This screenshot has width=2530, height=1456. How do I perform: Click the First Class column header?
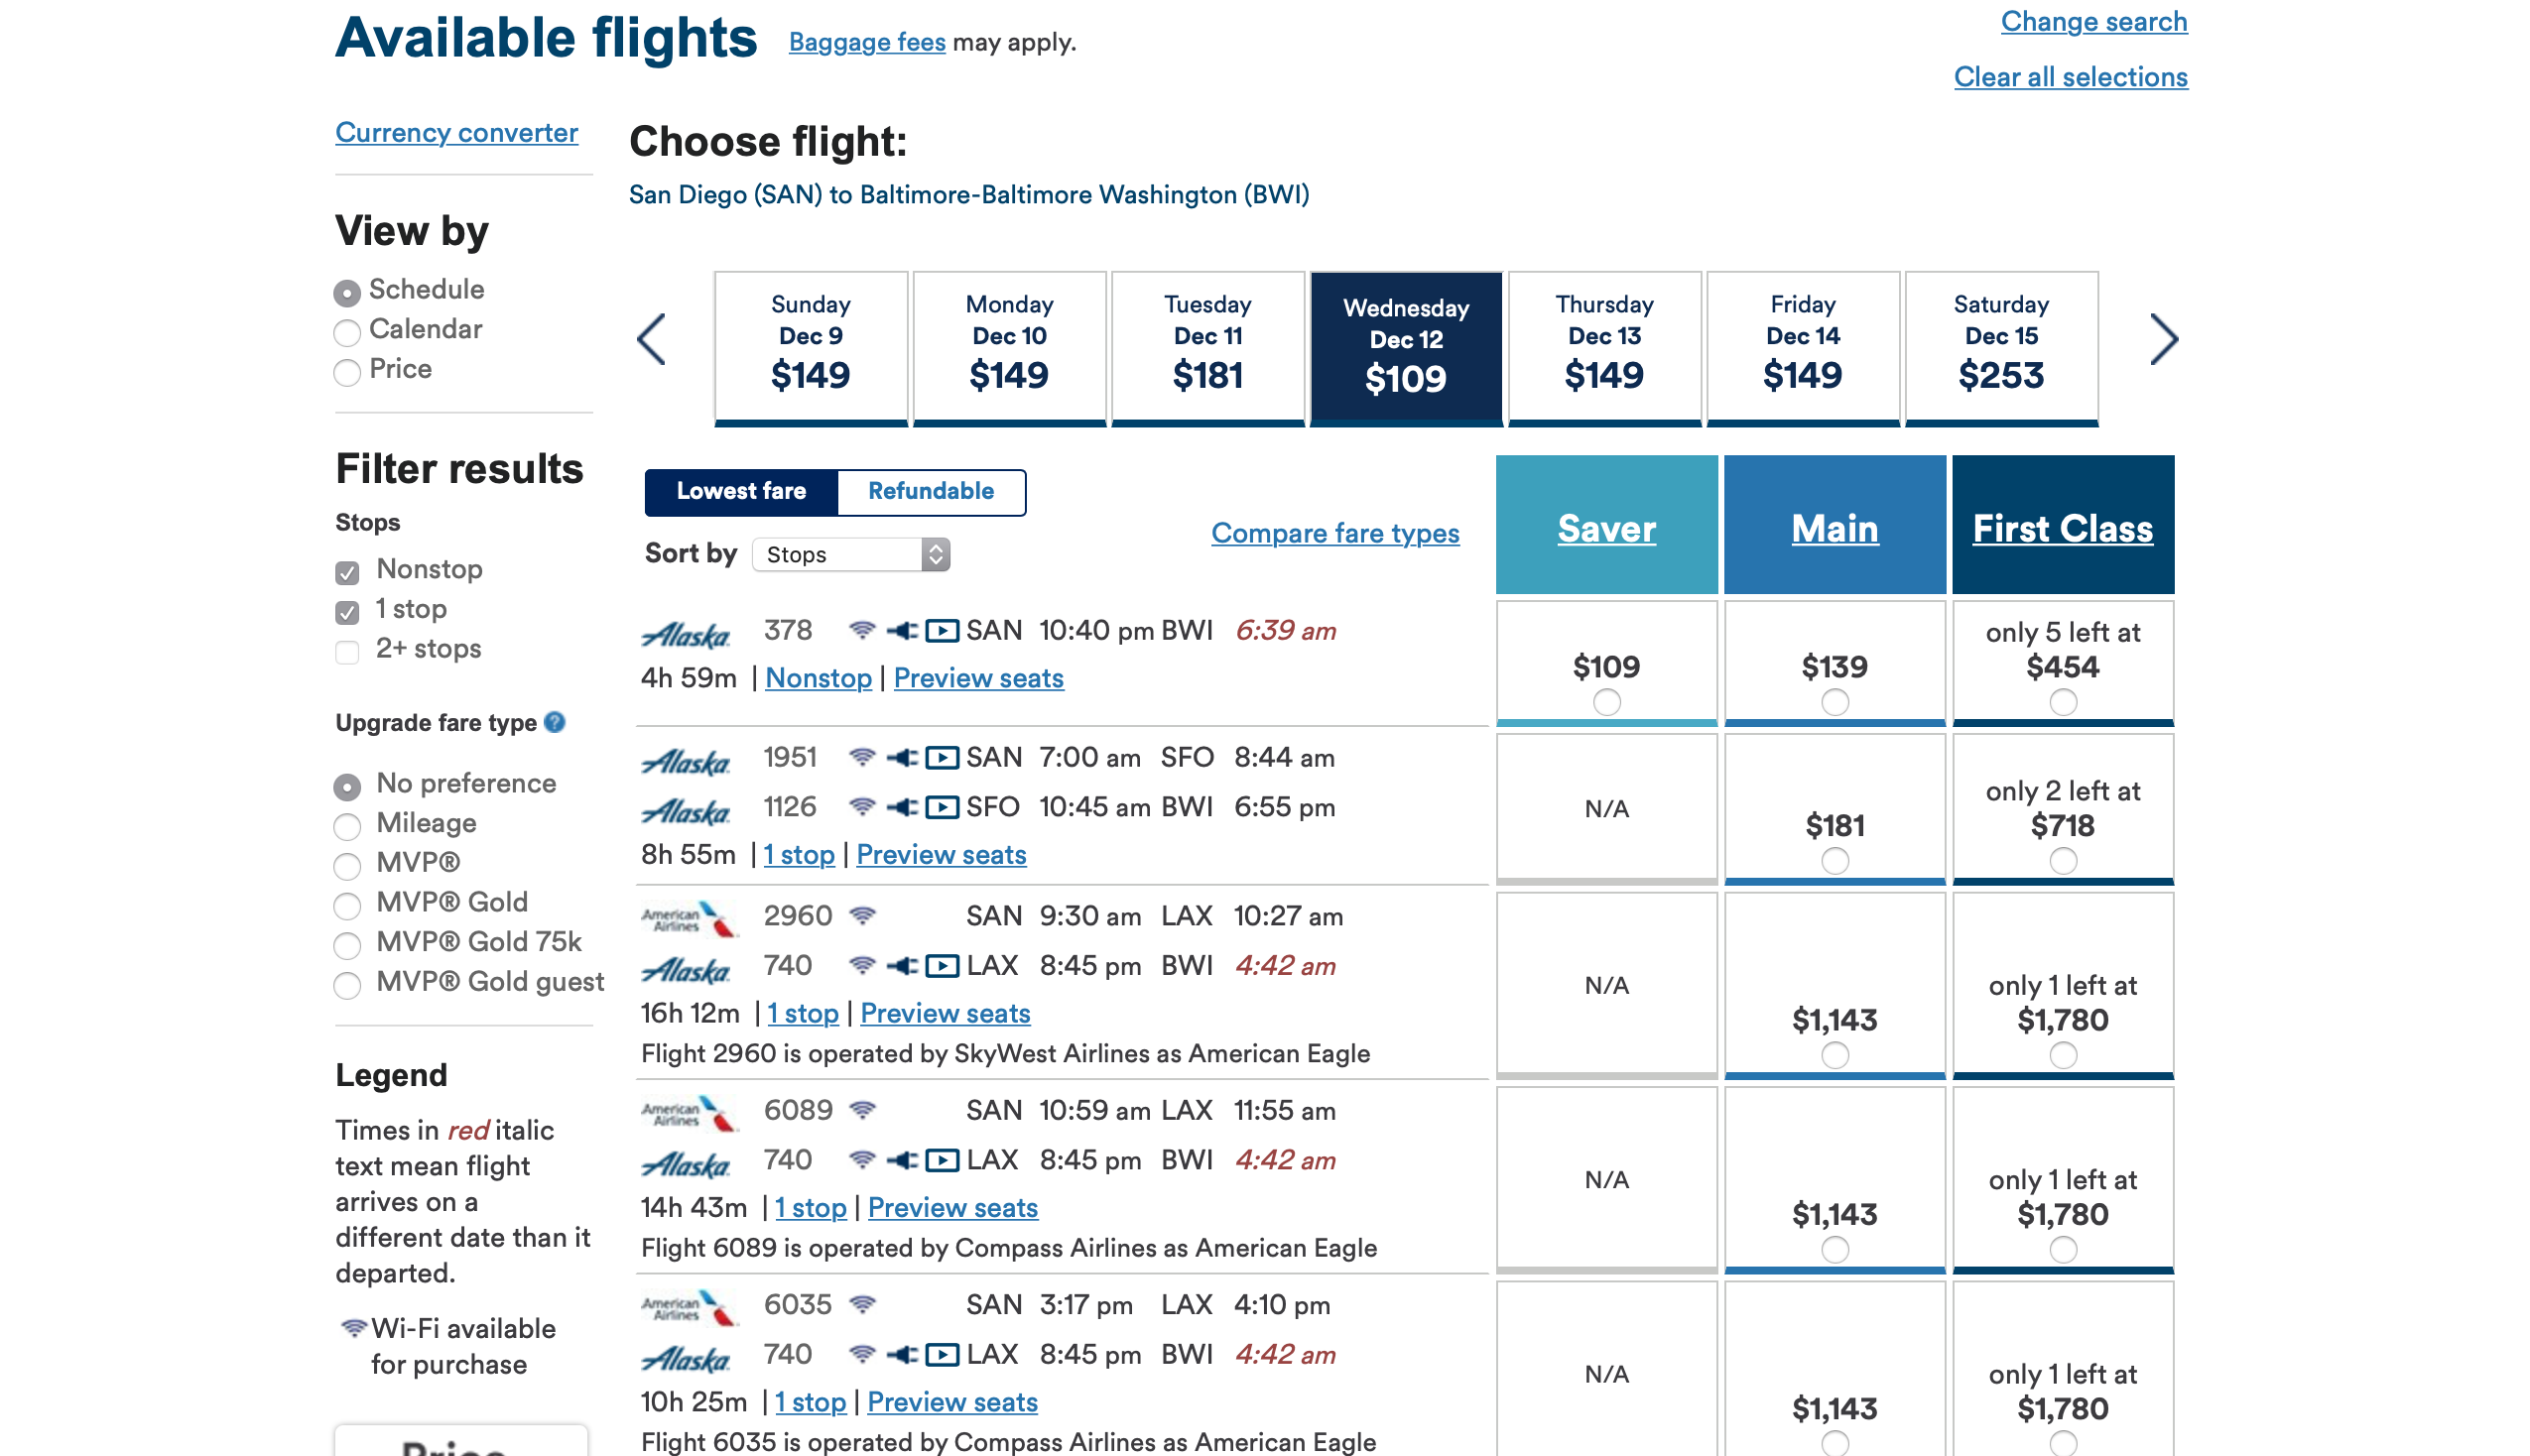point(2062,528)
